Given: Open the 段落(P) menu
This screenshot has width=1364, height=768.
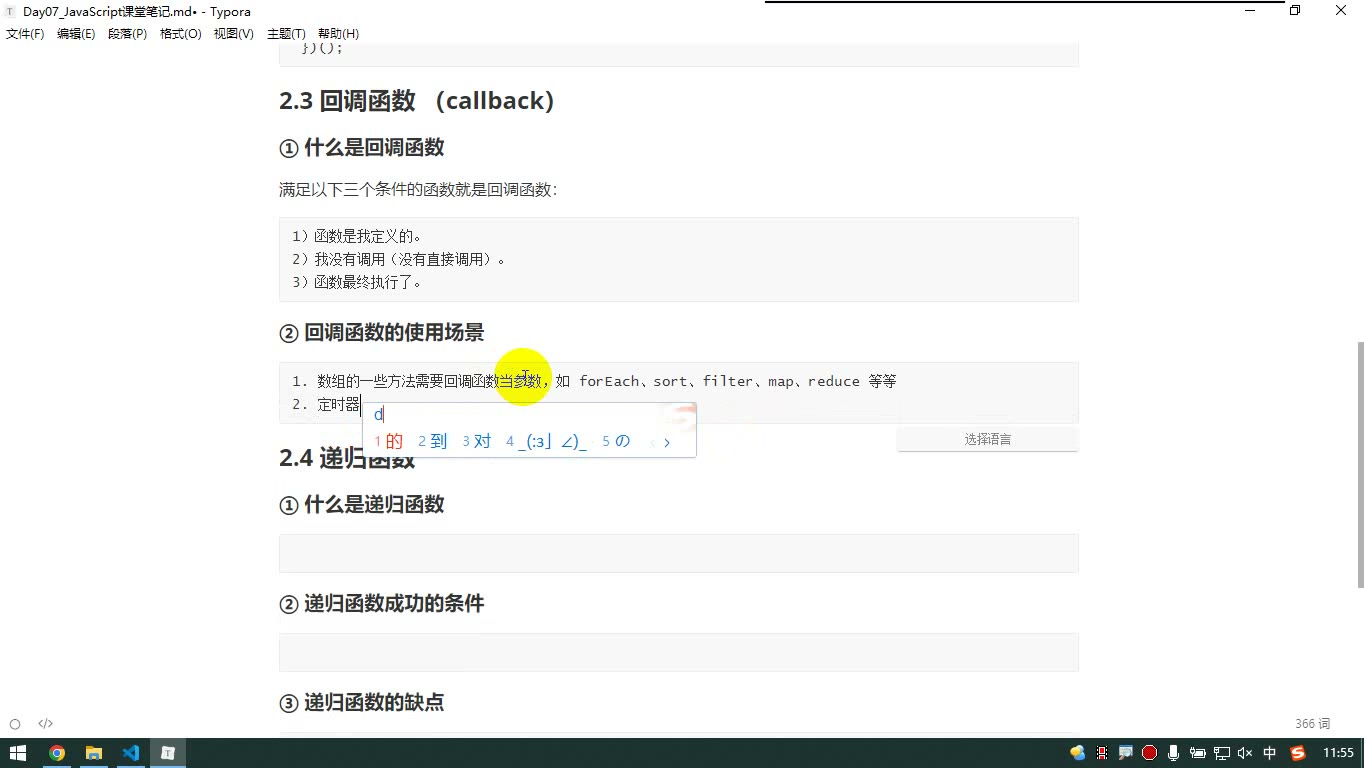Looking at the screenshot, I should (127, 34).
